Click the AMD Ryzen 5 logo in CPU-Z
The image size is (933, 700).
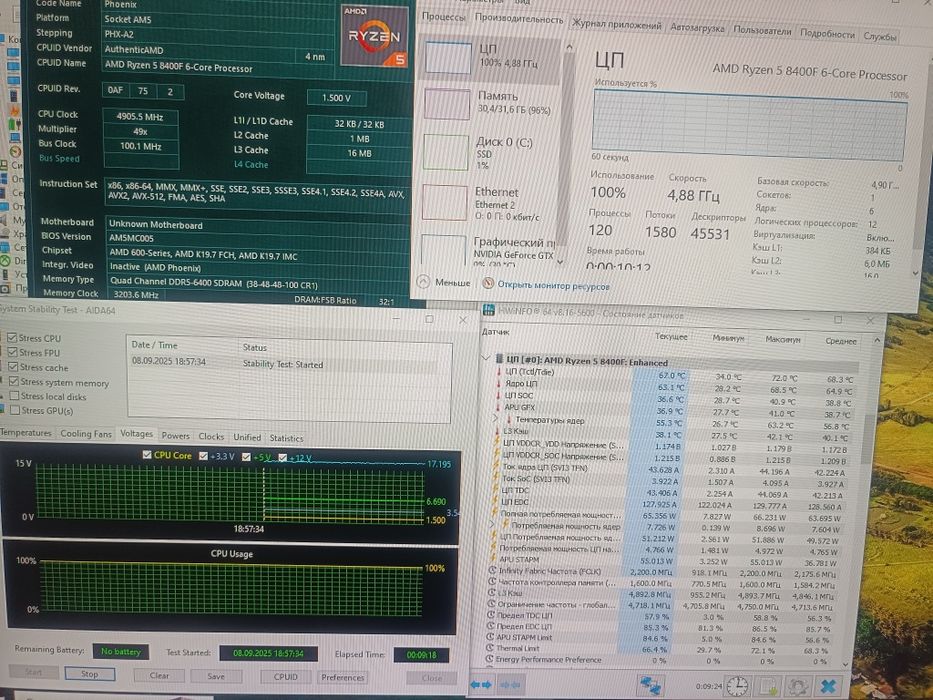[374, 36]
